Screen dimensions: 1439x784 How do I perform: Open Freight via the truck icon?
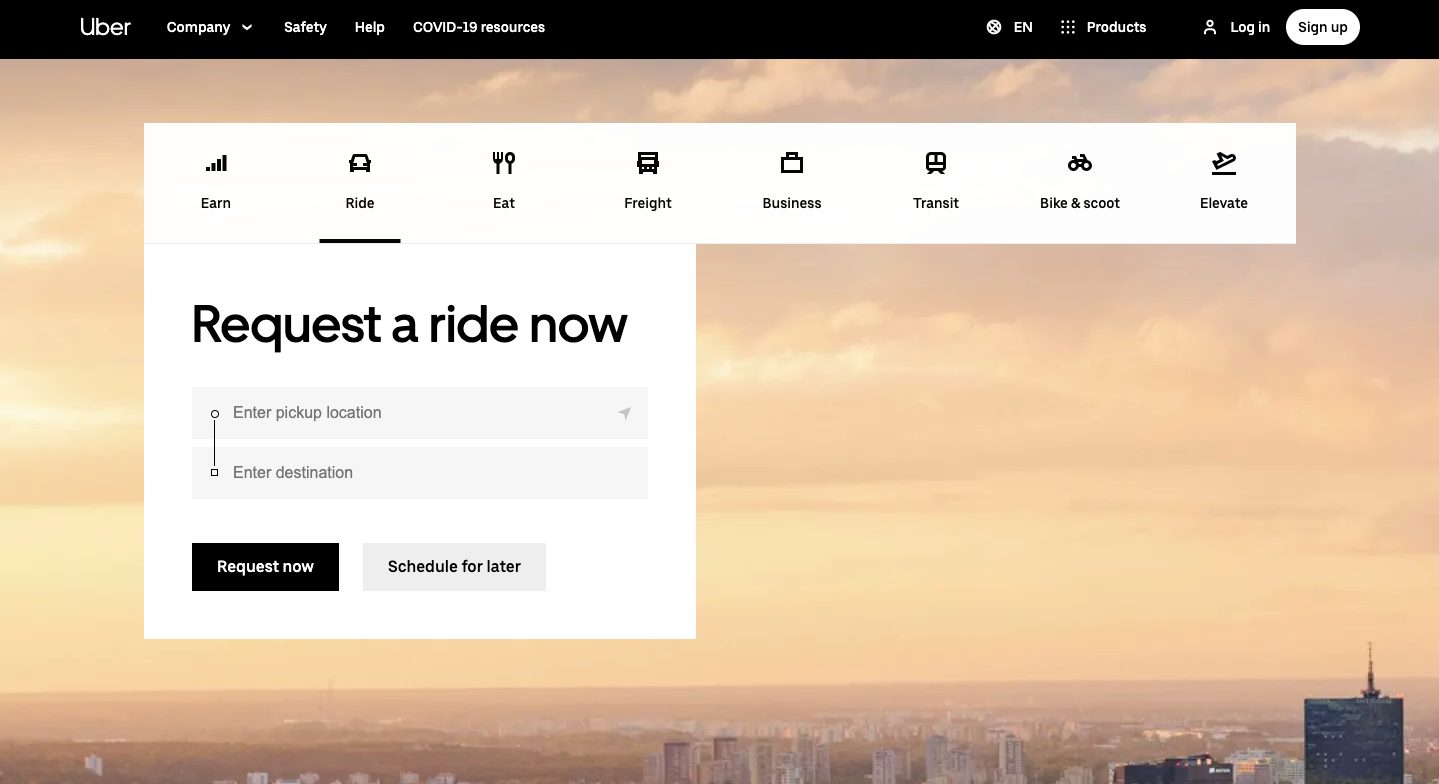(x=648, y=163)
